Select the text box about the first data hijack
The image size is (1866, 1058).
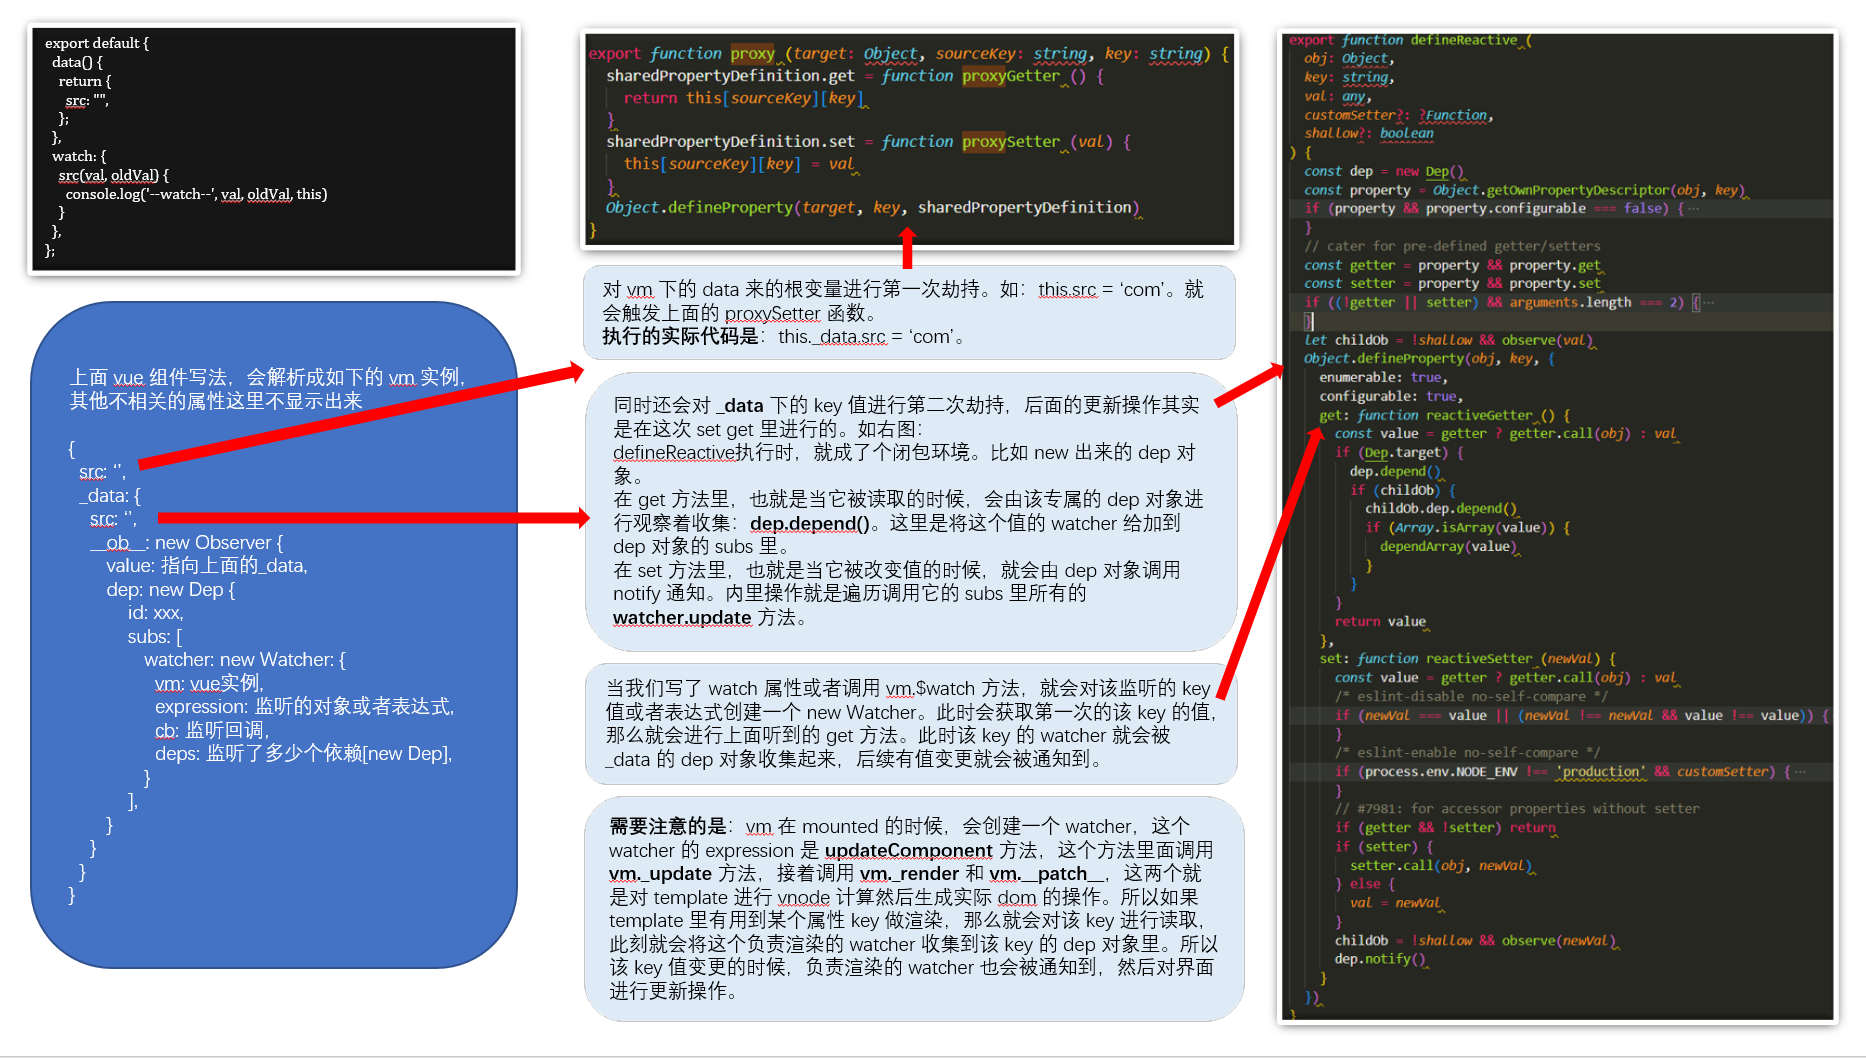coord(909,312)
